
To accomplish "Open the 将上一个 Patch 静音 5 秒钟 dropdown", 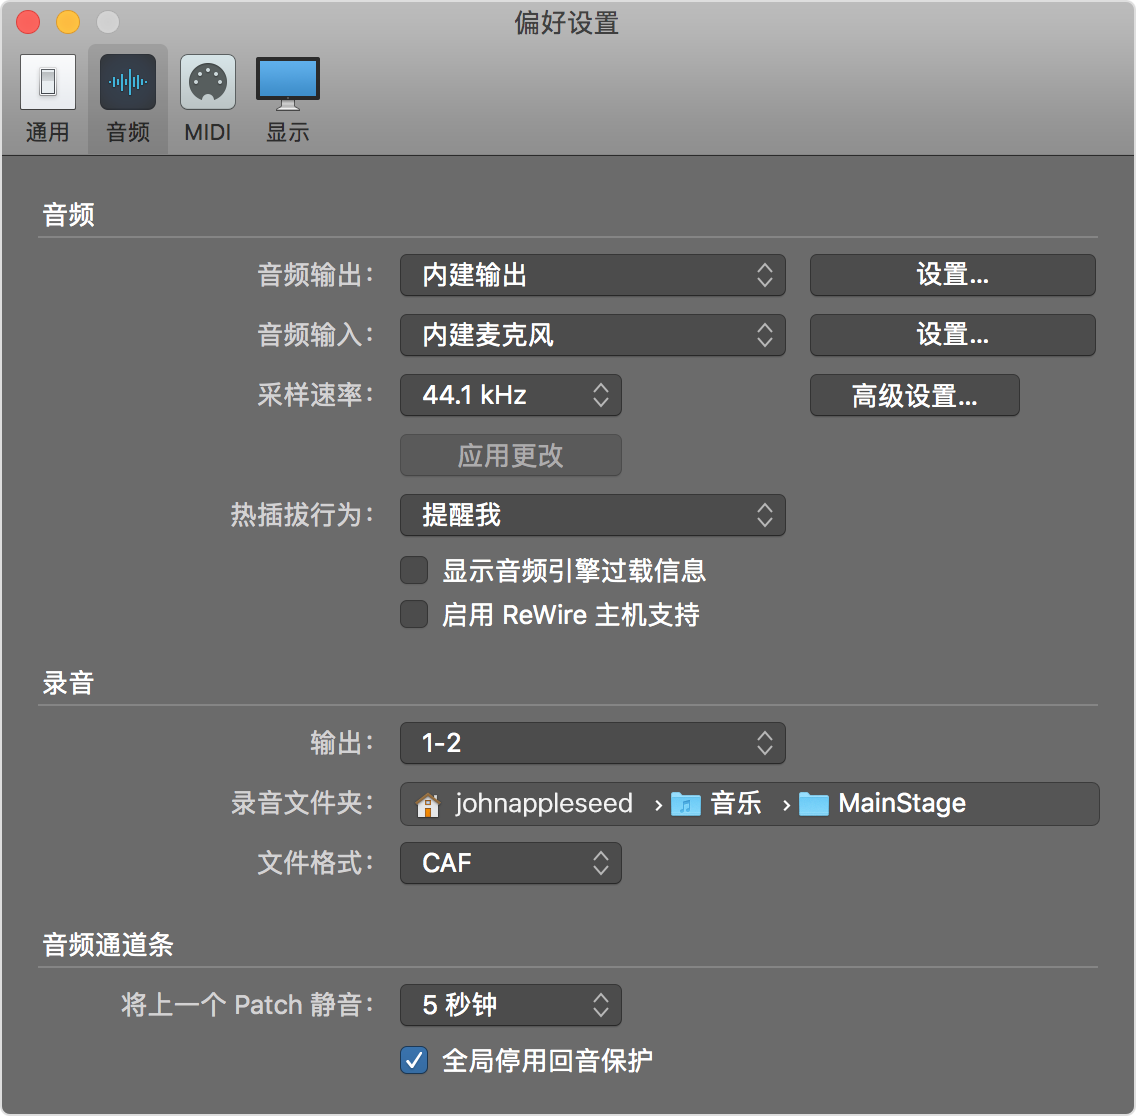I will pos(510,1005).
